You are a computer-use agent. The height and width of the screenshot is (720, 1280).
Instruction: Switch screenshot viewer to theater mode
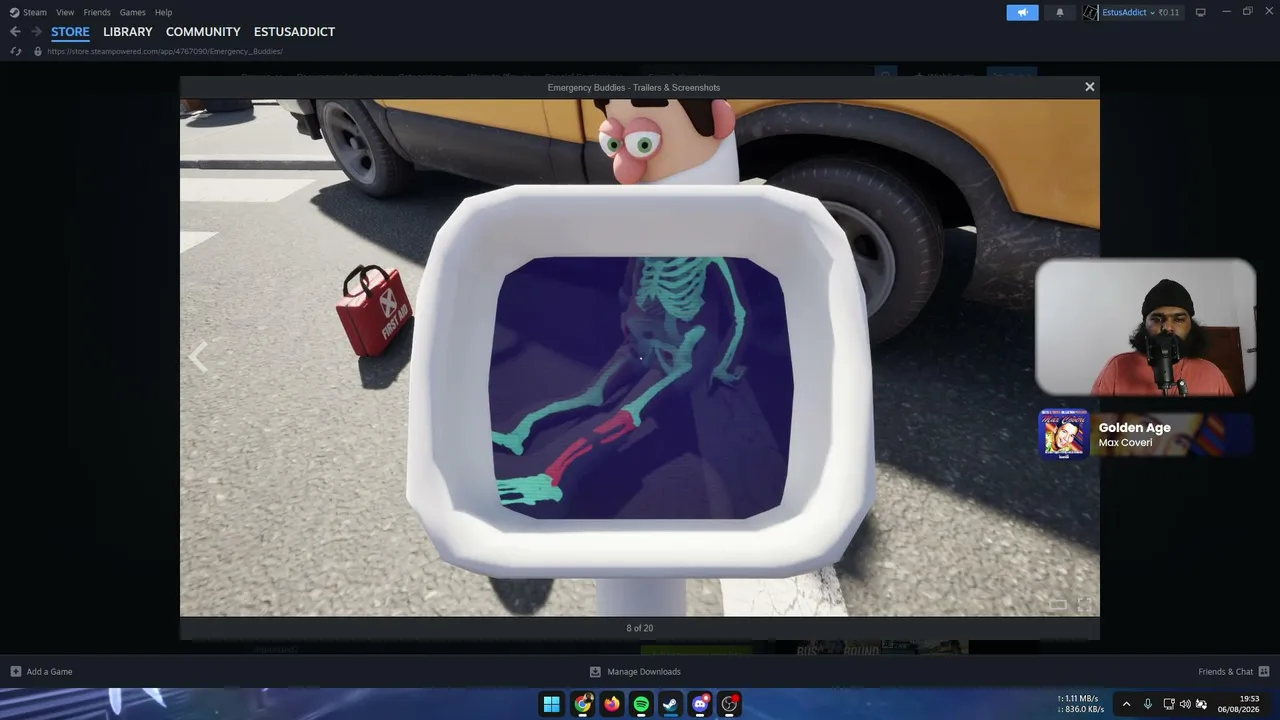[1058, 604]
